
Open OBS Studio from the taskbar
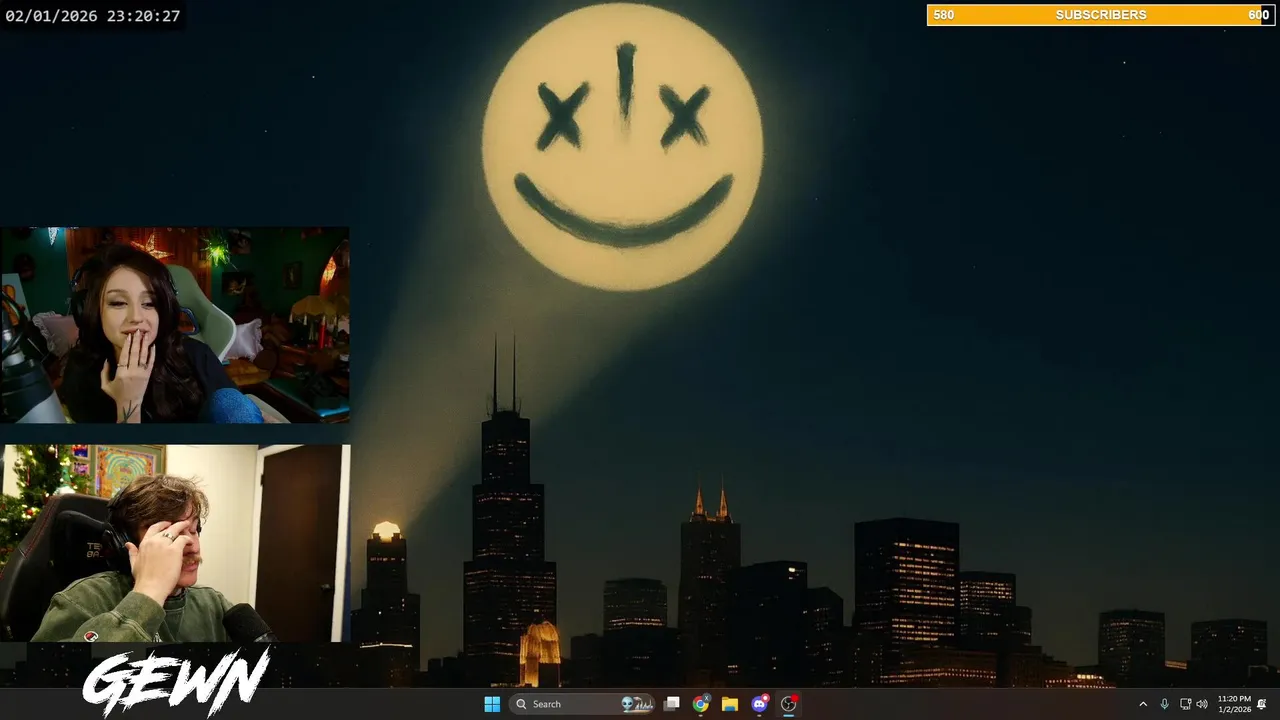[788, 704]
